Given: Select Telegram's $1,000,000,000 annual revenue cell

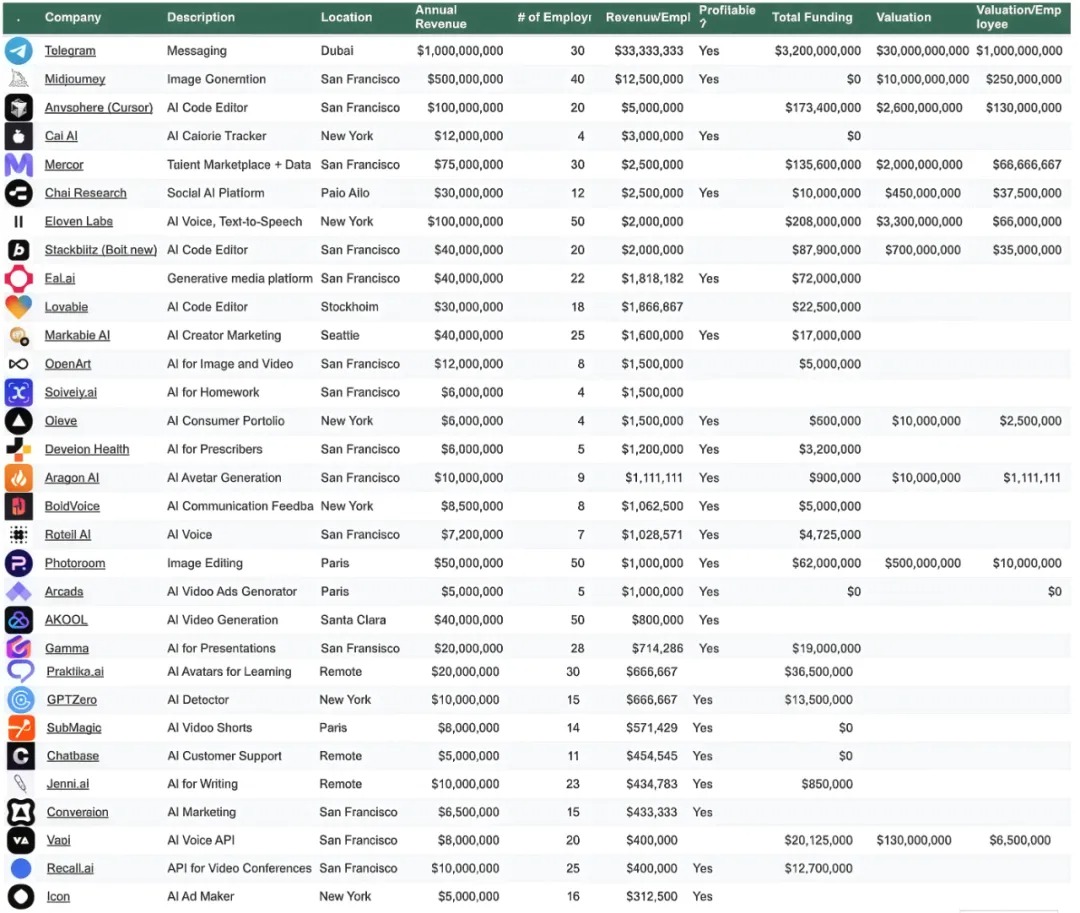Looking at the screenshot, I should tap(460, 51).
